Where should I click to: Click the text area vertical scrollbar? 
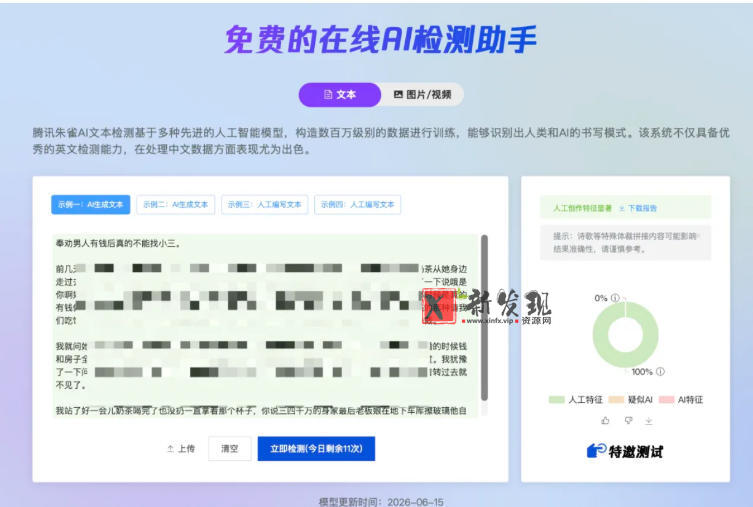point(484,317)
